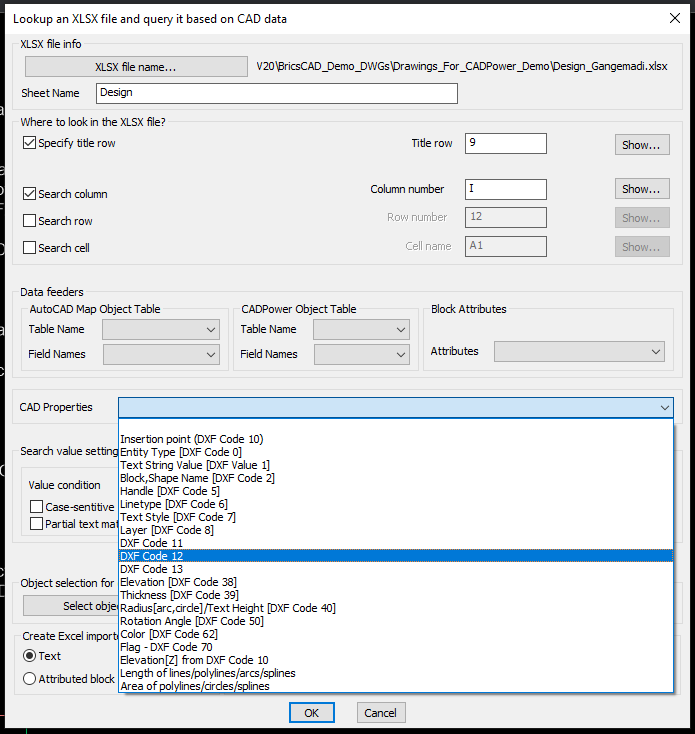695x734 pixels.
Task: Select Color [DXF Code 62] from list
Action: [170, 634]
